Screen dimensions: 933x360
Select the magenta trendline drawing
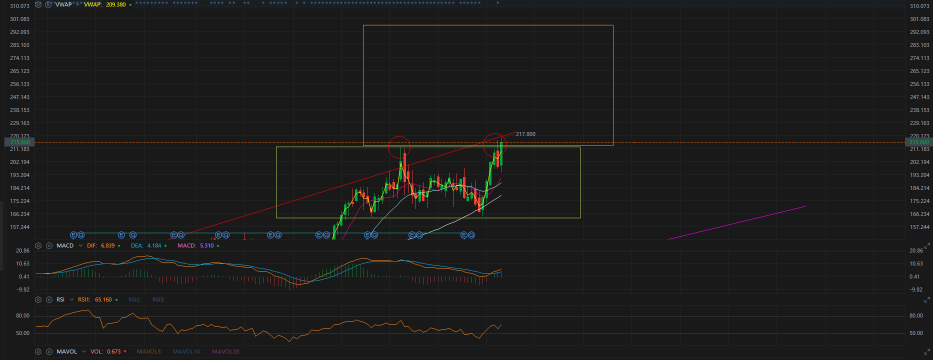pyautogui.click(x=737, y=223)
